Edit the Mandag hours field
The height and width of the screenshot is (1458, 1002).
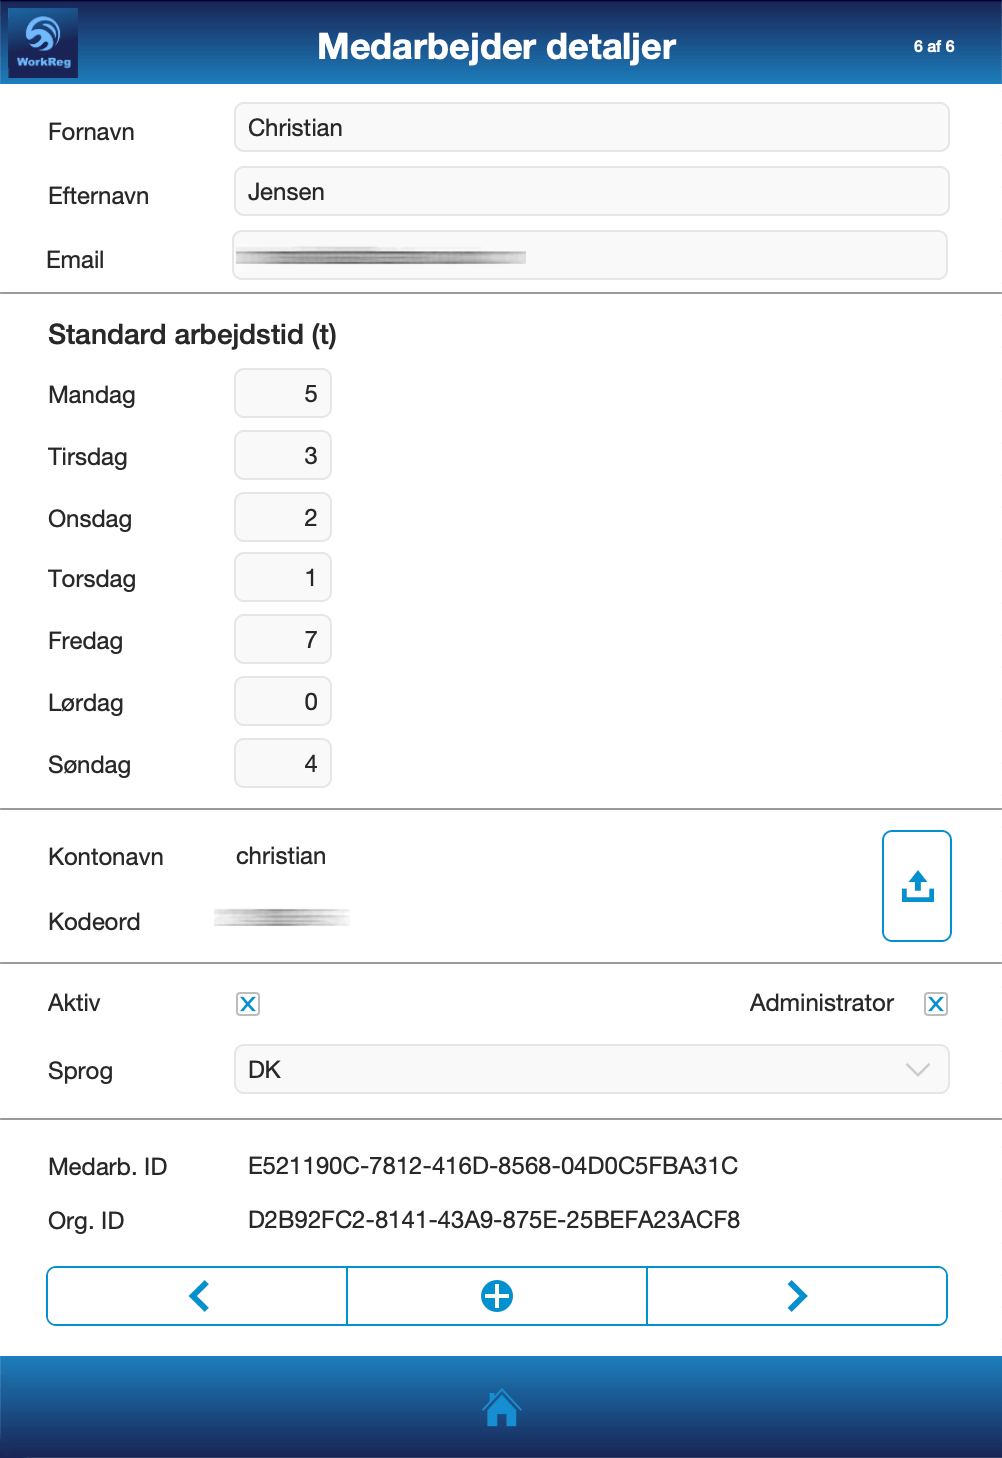pos(283,394)
